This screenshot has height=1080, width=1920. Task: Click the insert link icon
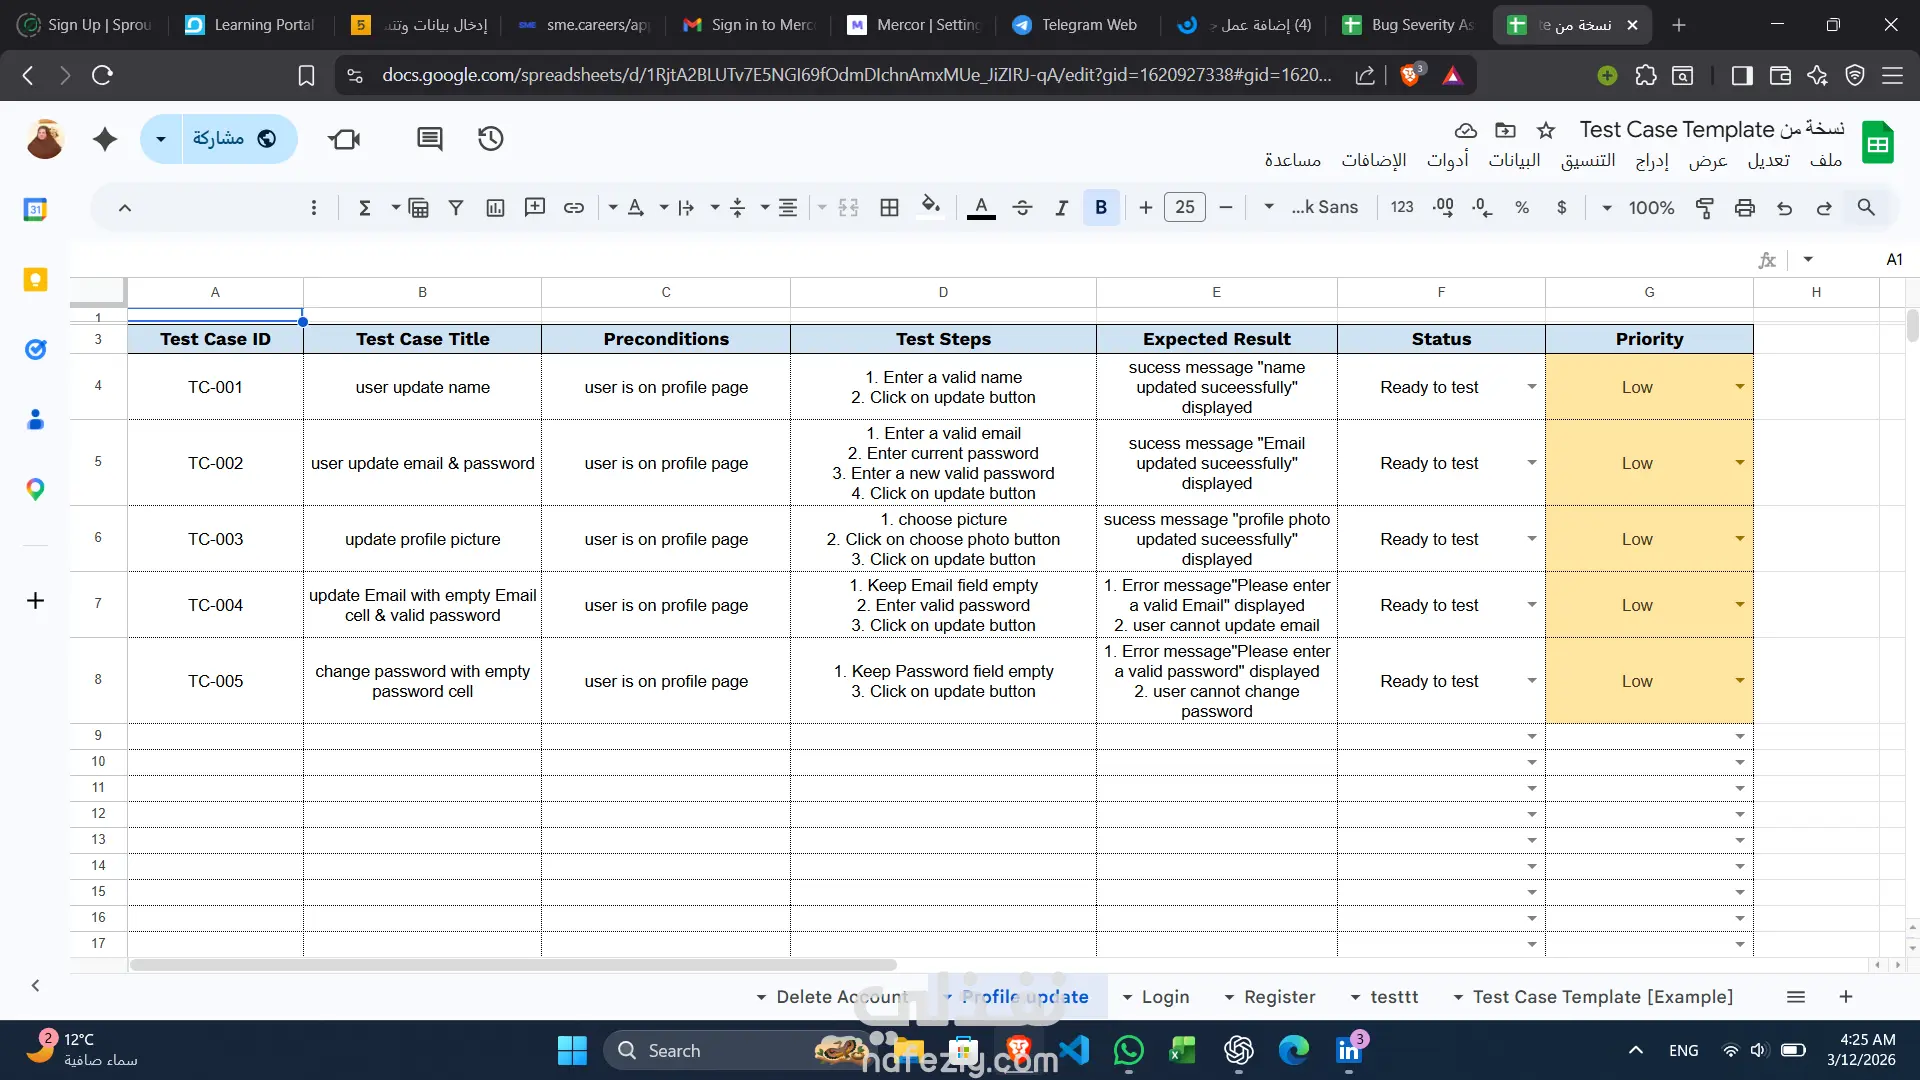point(574,207)
